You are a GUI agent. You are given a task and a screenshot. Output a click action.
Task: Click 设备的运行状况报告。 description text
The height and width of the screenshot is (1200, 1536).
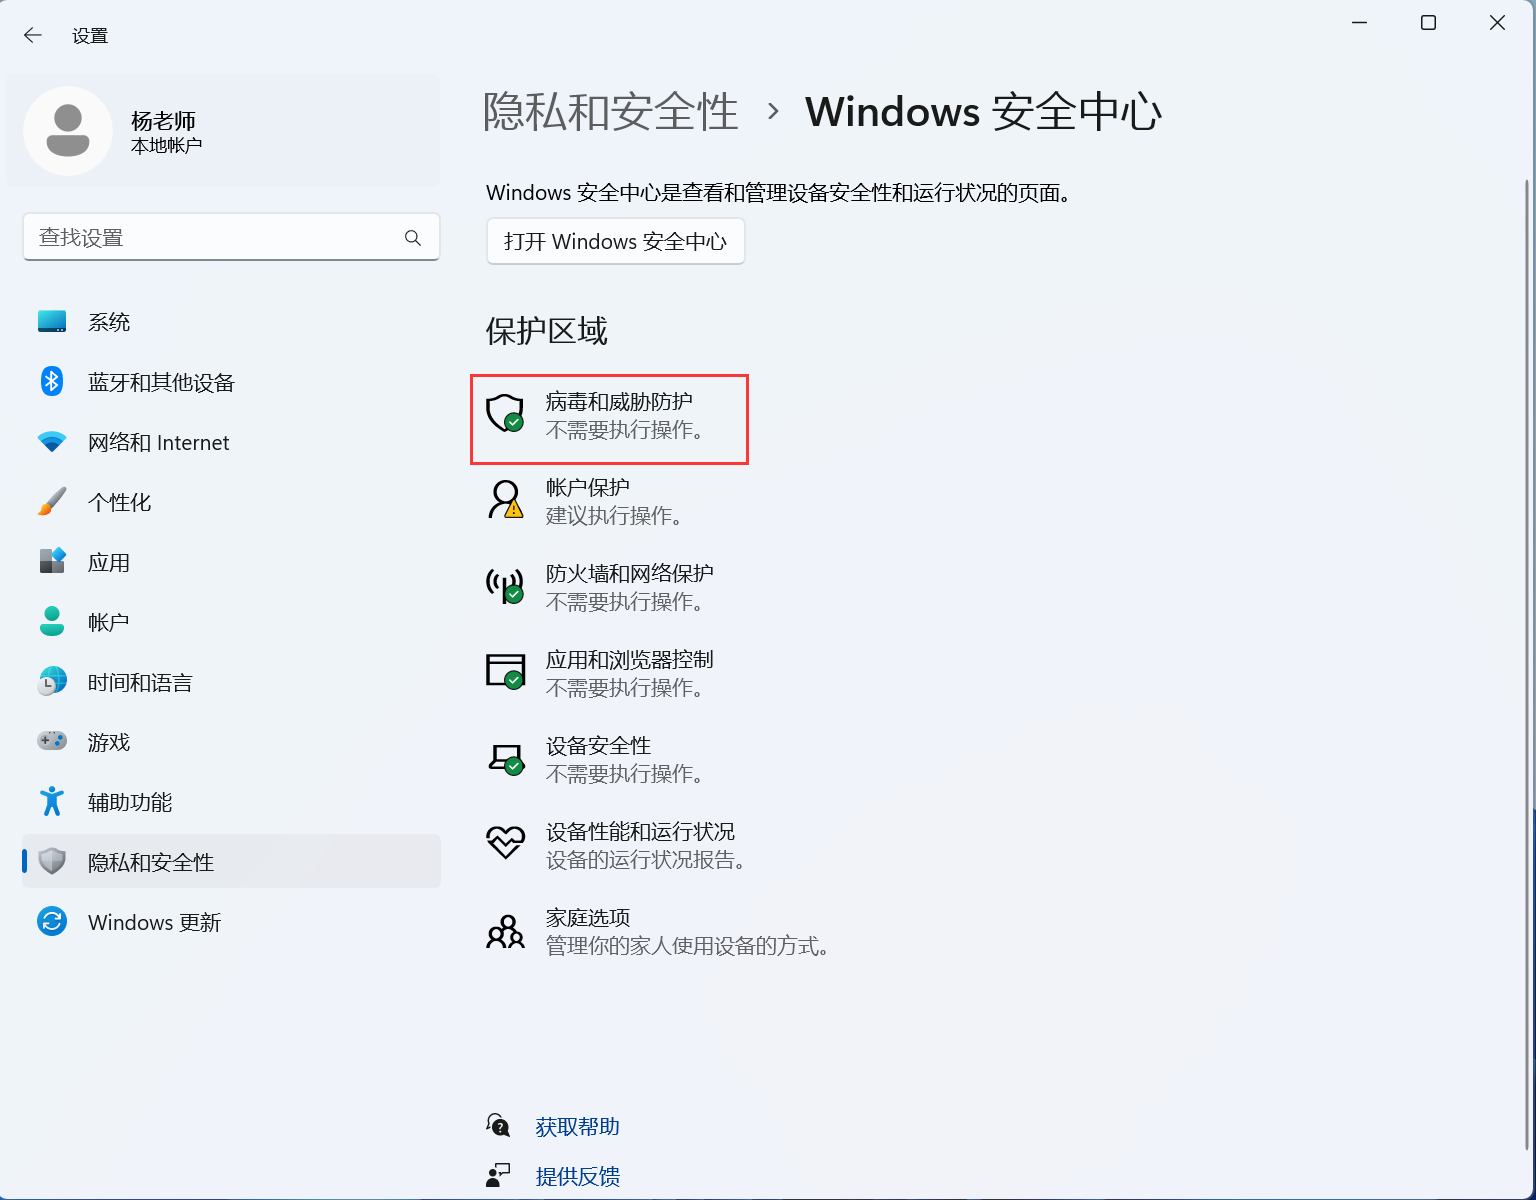coord(647,860)
